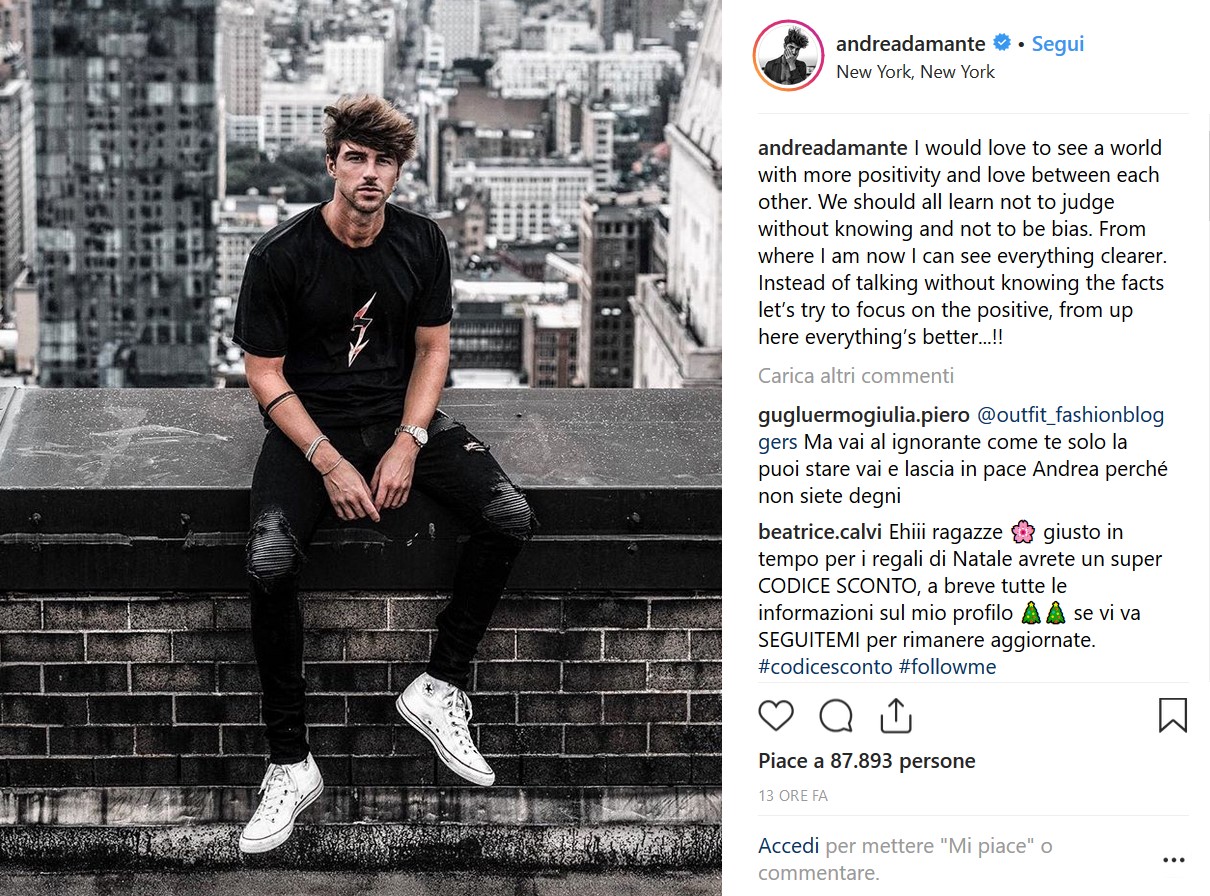The height and width of the screenshot is (896, 1210).
Task: Click the @outfit_fashionbloggers mention
Action: click(1070, 414)
